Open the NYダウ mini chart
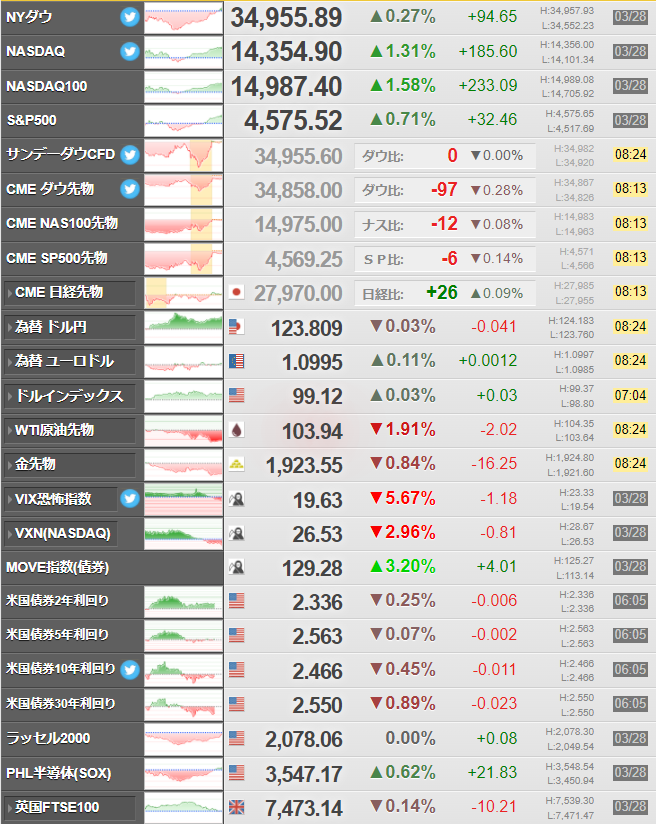Screen dimensions: 656x824 coord(183,18)
